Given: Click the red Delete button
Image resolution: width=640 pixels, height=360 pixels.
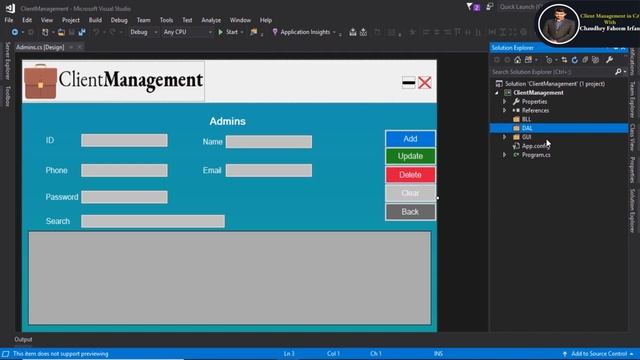Looking at the screenshot, I should [410, 175].
